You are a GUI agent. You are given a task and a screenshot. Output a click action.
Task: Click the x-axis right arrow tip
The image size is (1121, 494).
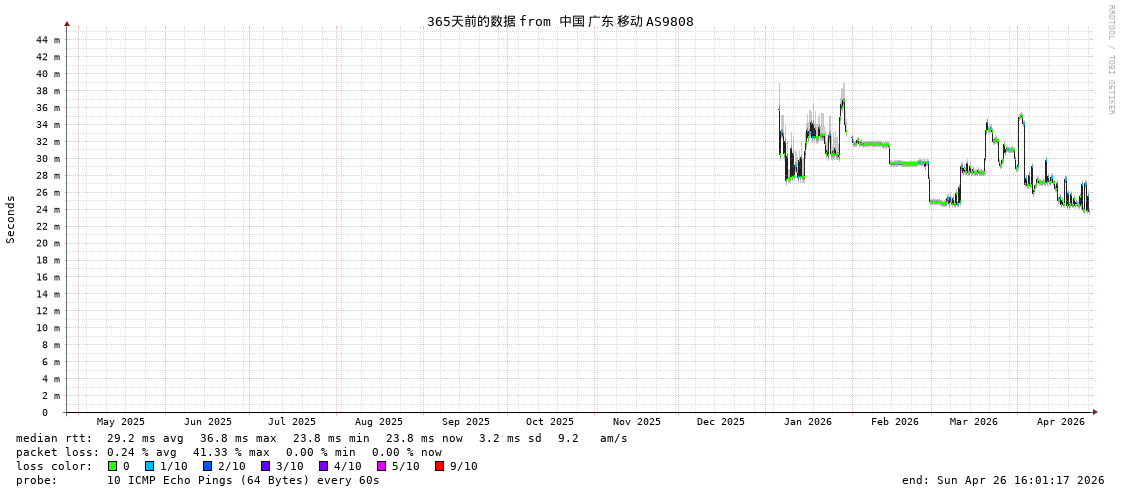pos(1095,411)
